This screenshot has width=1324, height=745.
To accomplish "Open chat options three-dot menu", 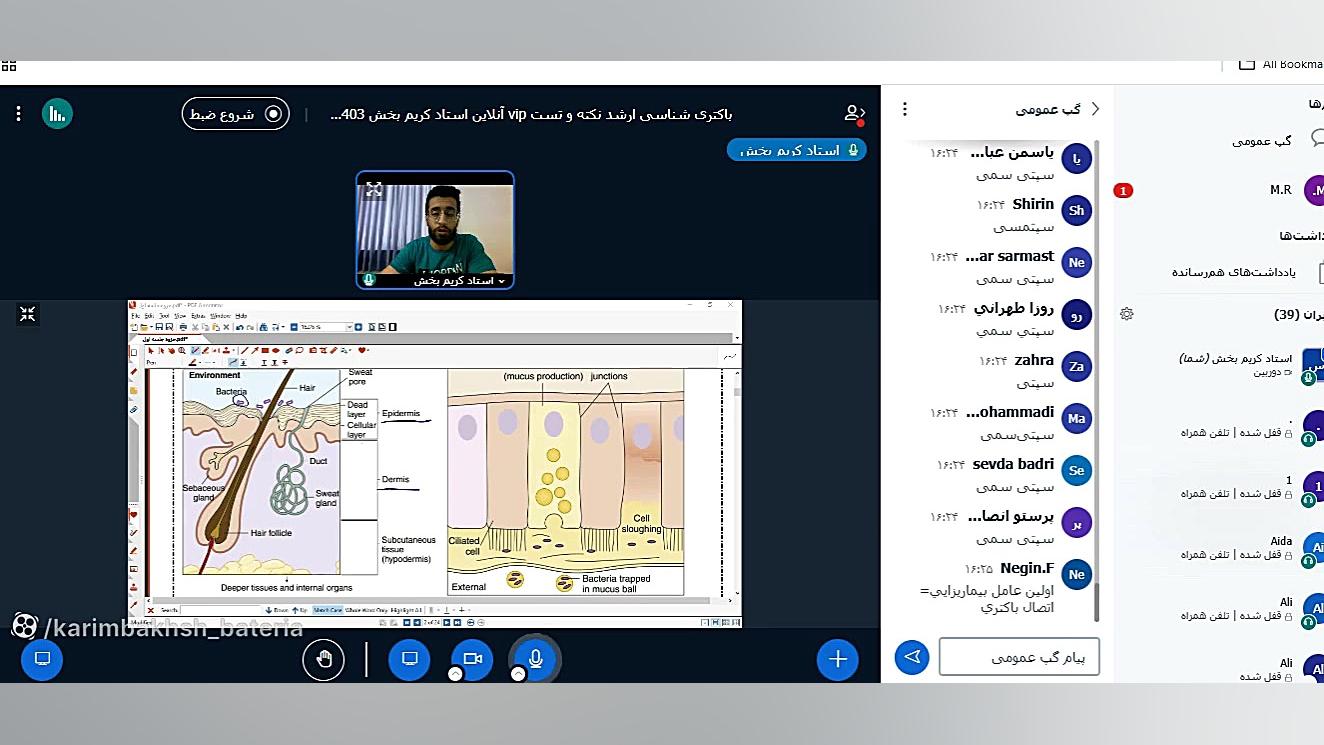I will (905, 109).
